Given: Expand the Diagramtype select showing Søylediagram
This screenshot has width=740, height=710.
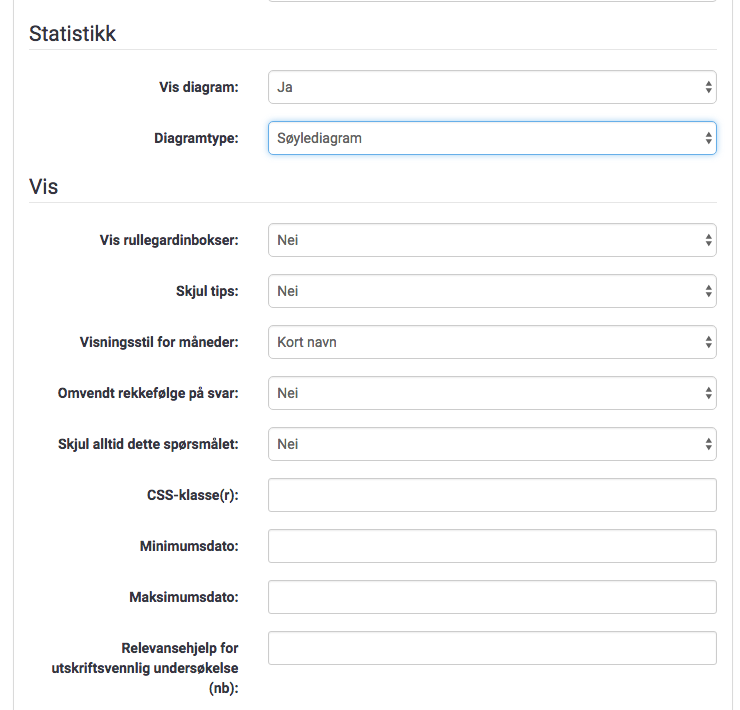Looking at the screenshot, I should point(492,138).
